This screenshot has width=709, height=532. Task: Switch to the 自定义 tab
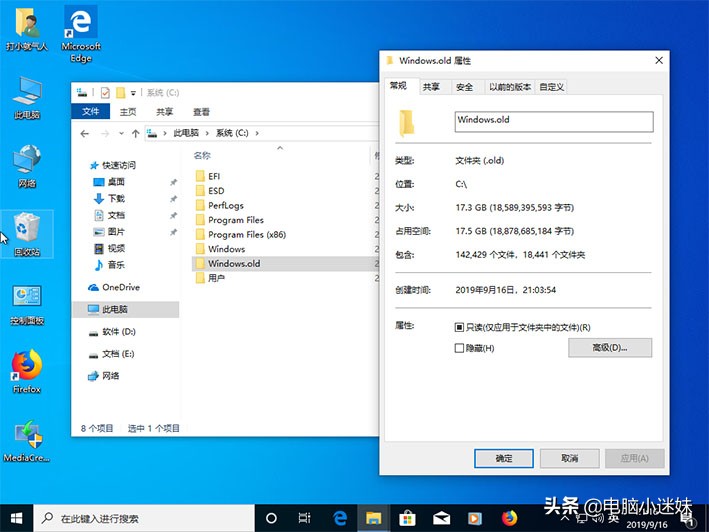click(x=552, y=87)
